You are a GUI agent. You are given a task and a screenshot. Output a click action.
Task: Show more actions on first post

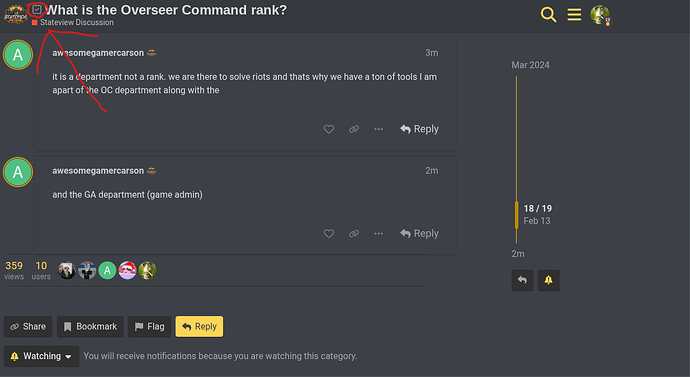click(x=378, y=129)
